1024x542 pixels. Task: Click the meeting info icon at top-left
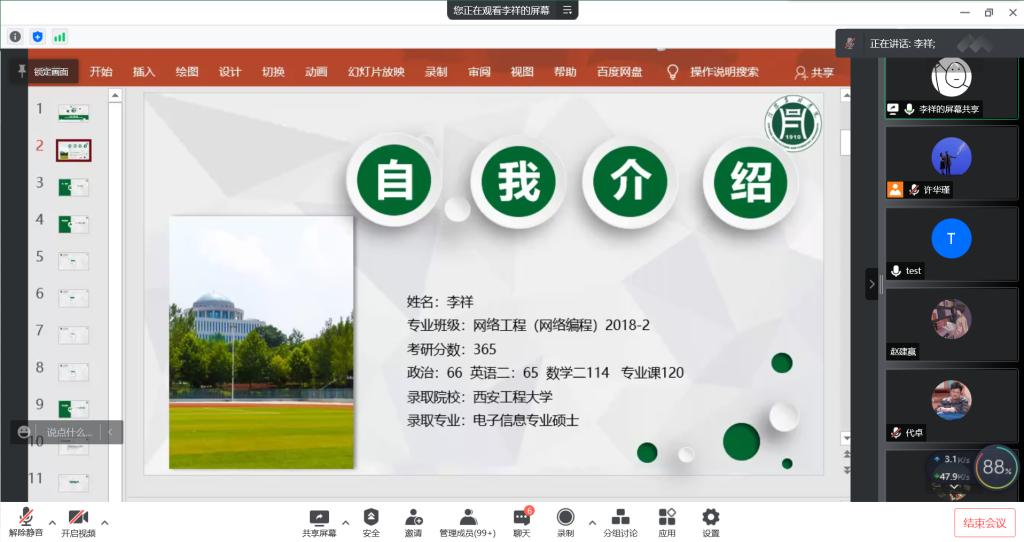click(15, 37)
